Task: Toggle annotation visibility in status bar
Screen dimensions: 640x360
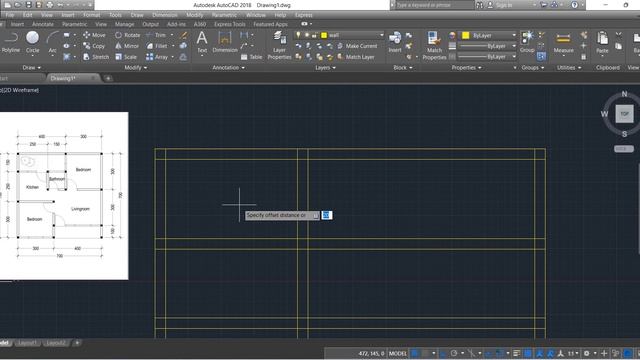Action: coord(539,353)
